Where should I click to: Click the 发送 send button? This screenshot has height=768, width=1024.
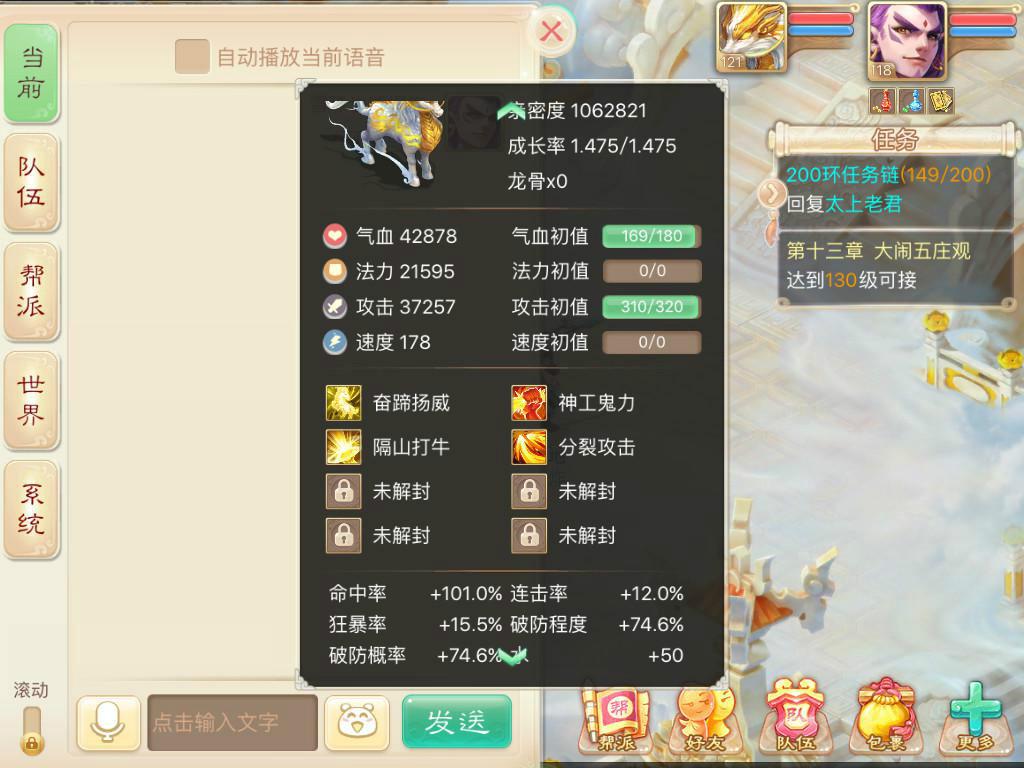456,722
